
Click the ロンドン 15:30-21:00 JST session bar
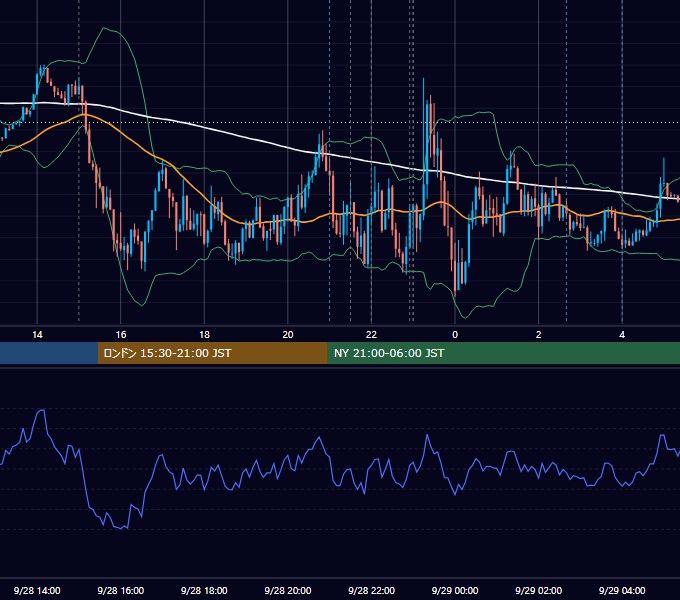pyautogui.click(x=212, y=353)
